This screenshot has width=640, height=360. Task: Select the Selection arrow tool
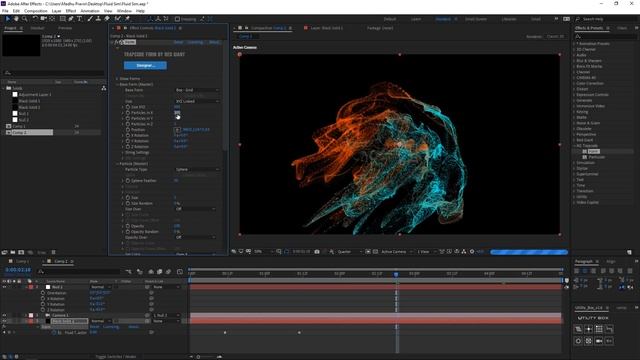pyautogui.click(x=7, y=19)
